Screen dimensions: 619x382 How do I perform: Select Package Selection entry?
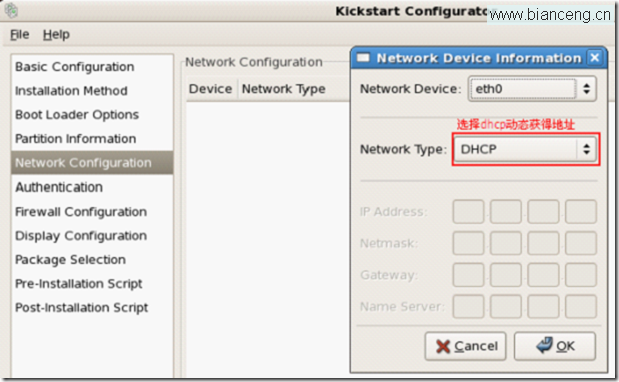70,260
